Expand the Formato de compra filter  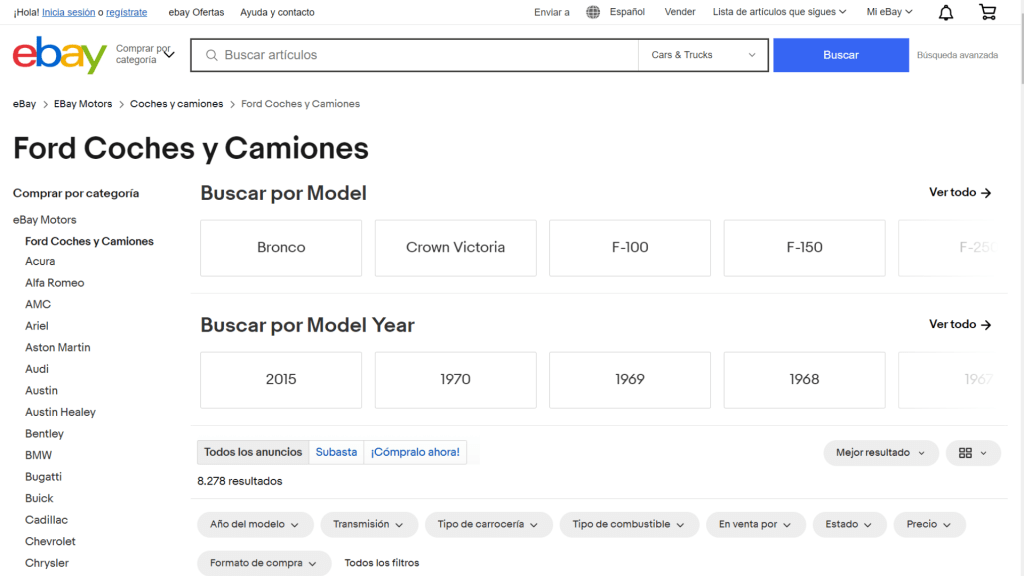(264, 563)
